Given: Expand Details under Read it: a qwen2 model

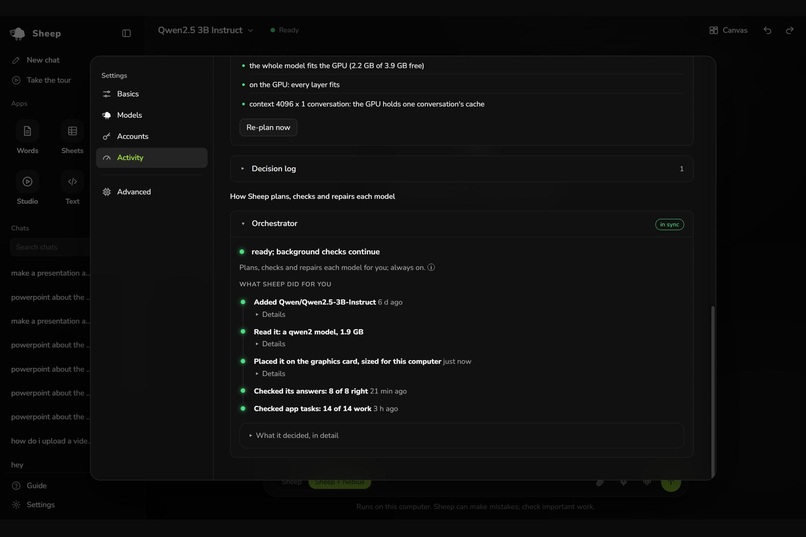Looking at the screenshot, I should click(270, 344).
